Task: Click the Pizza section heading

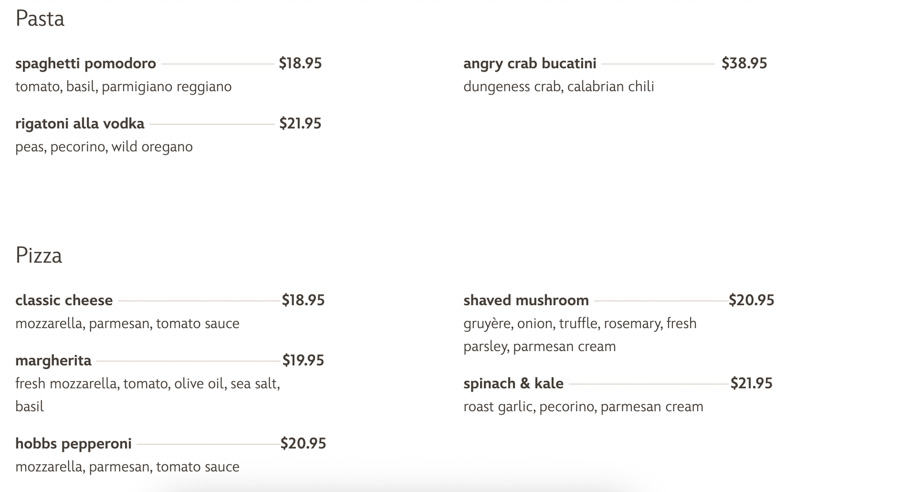Action: coord(39,255)
